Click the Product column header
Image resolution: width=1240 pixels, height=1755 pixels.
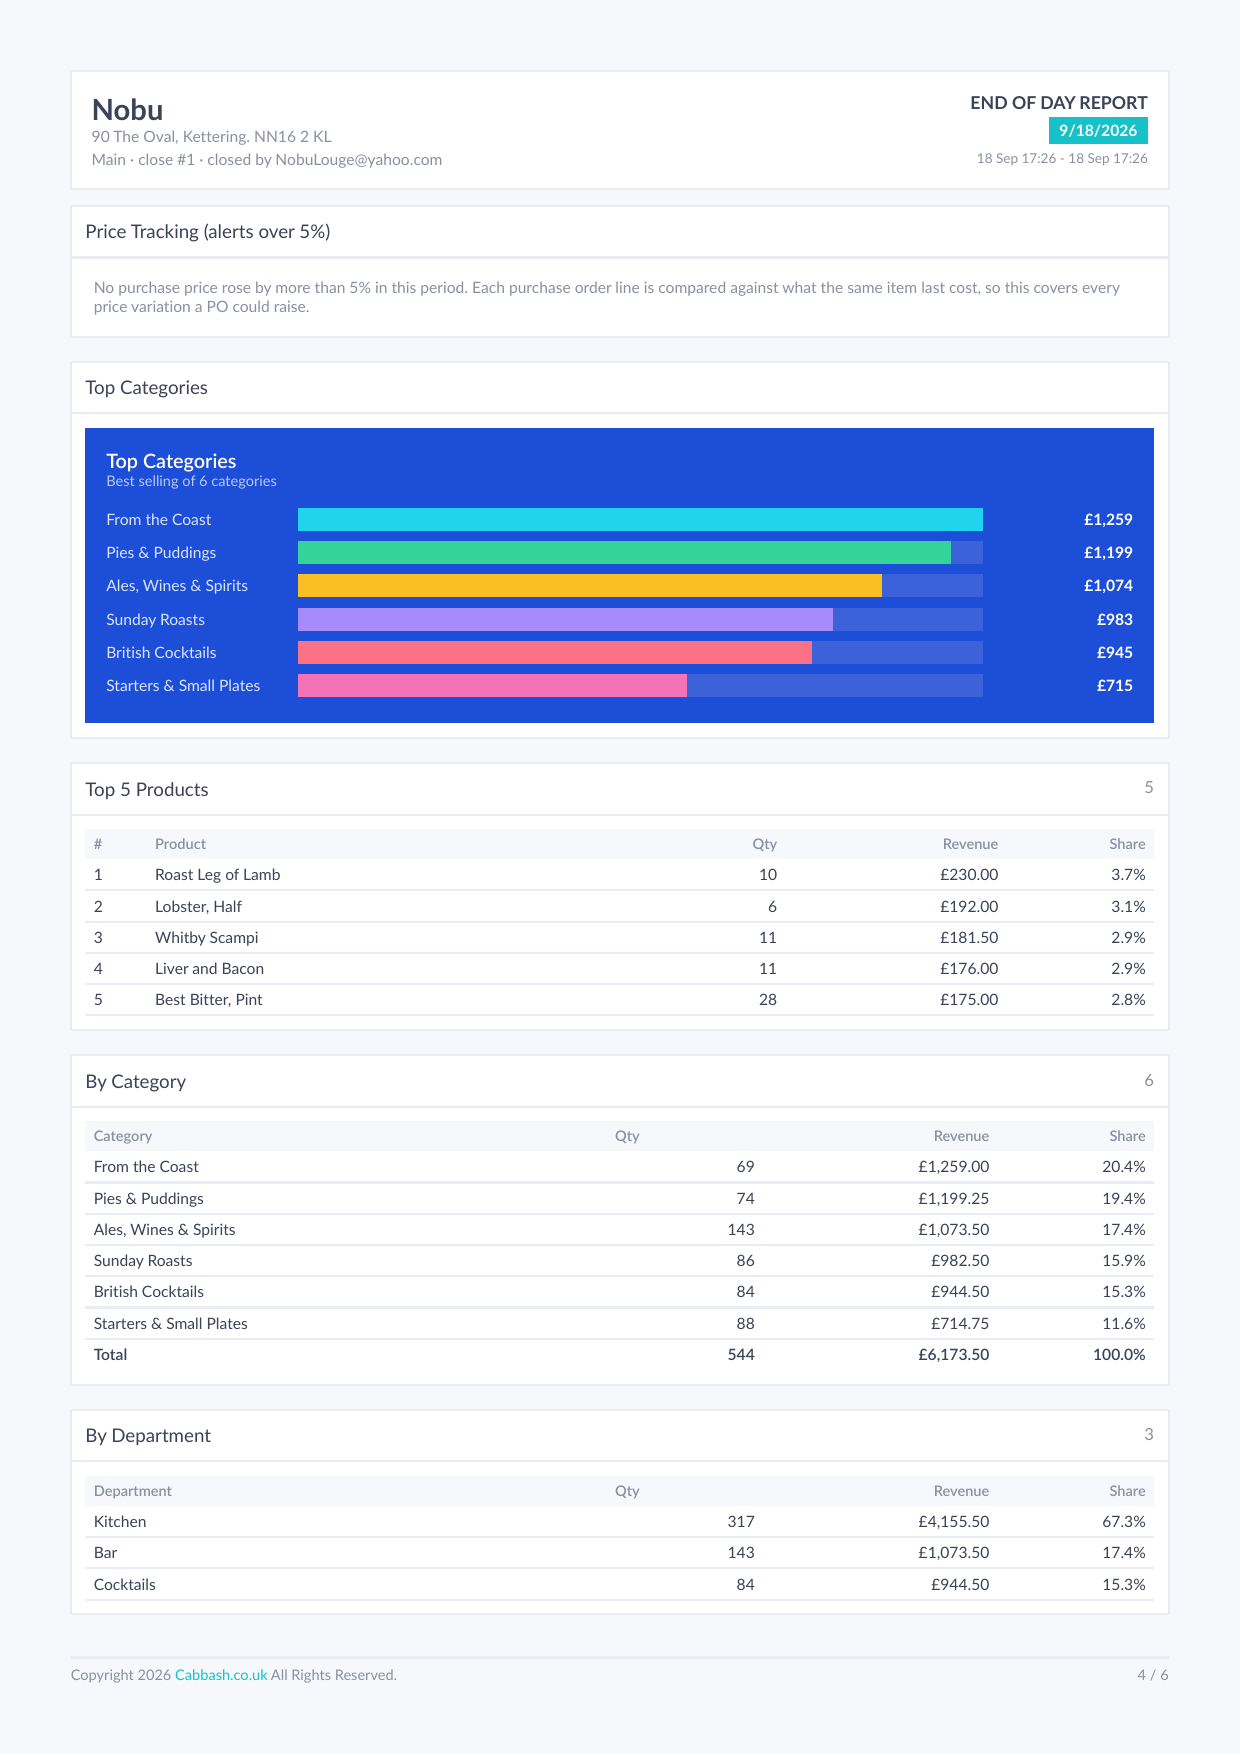[180, 844]
